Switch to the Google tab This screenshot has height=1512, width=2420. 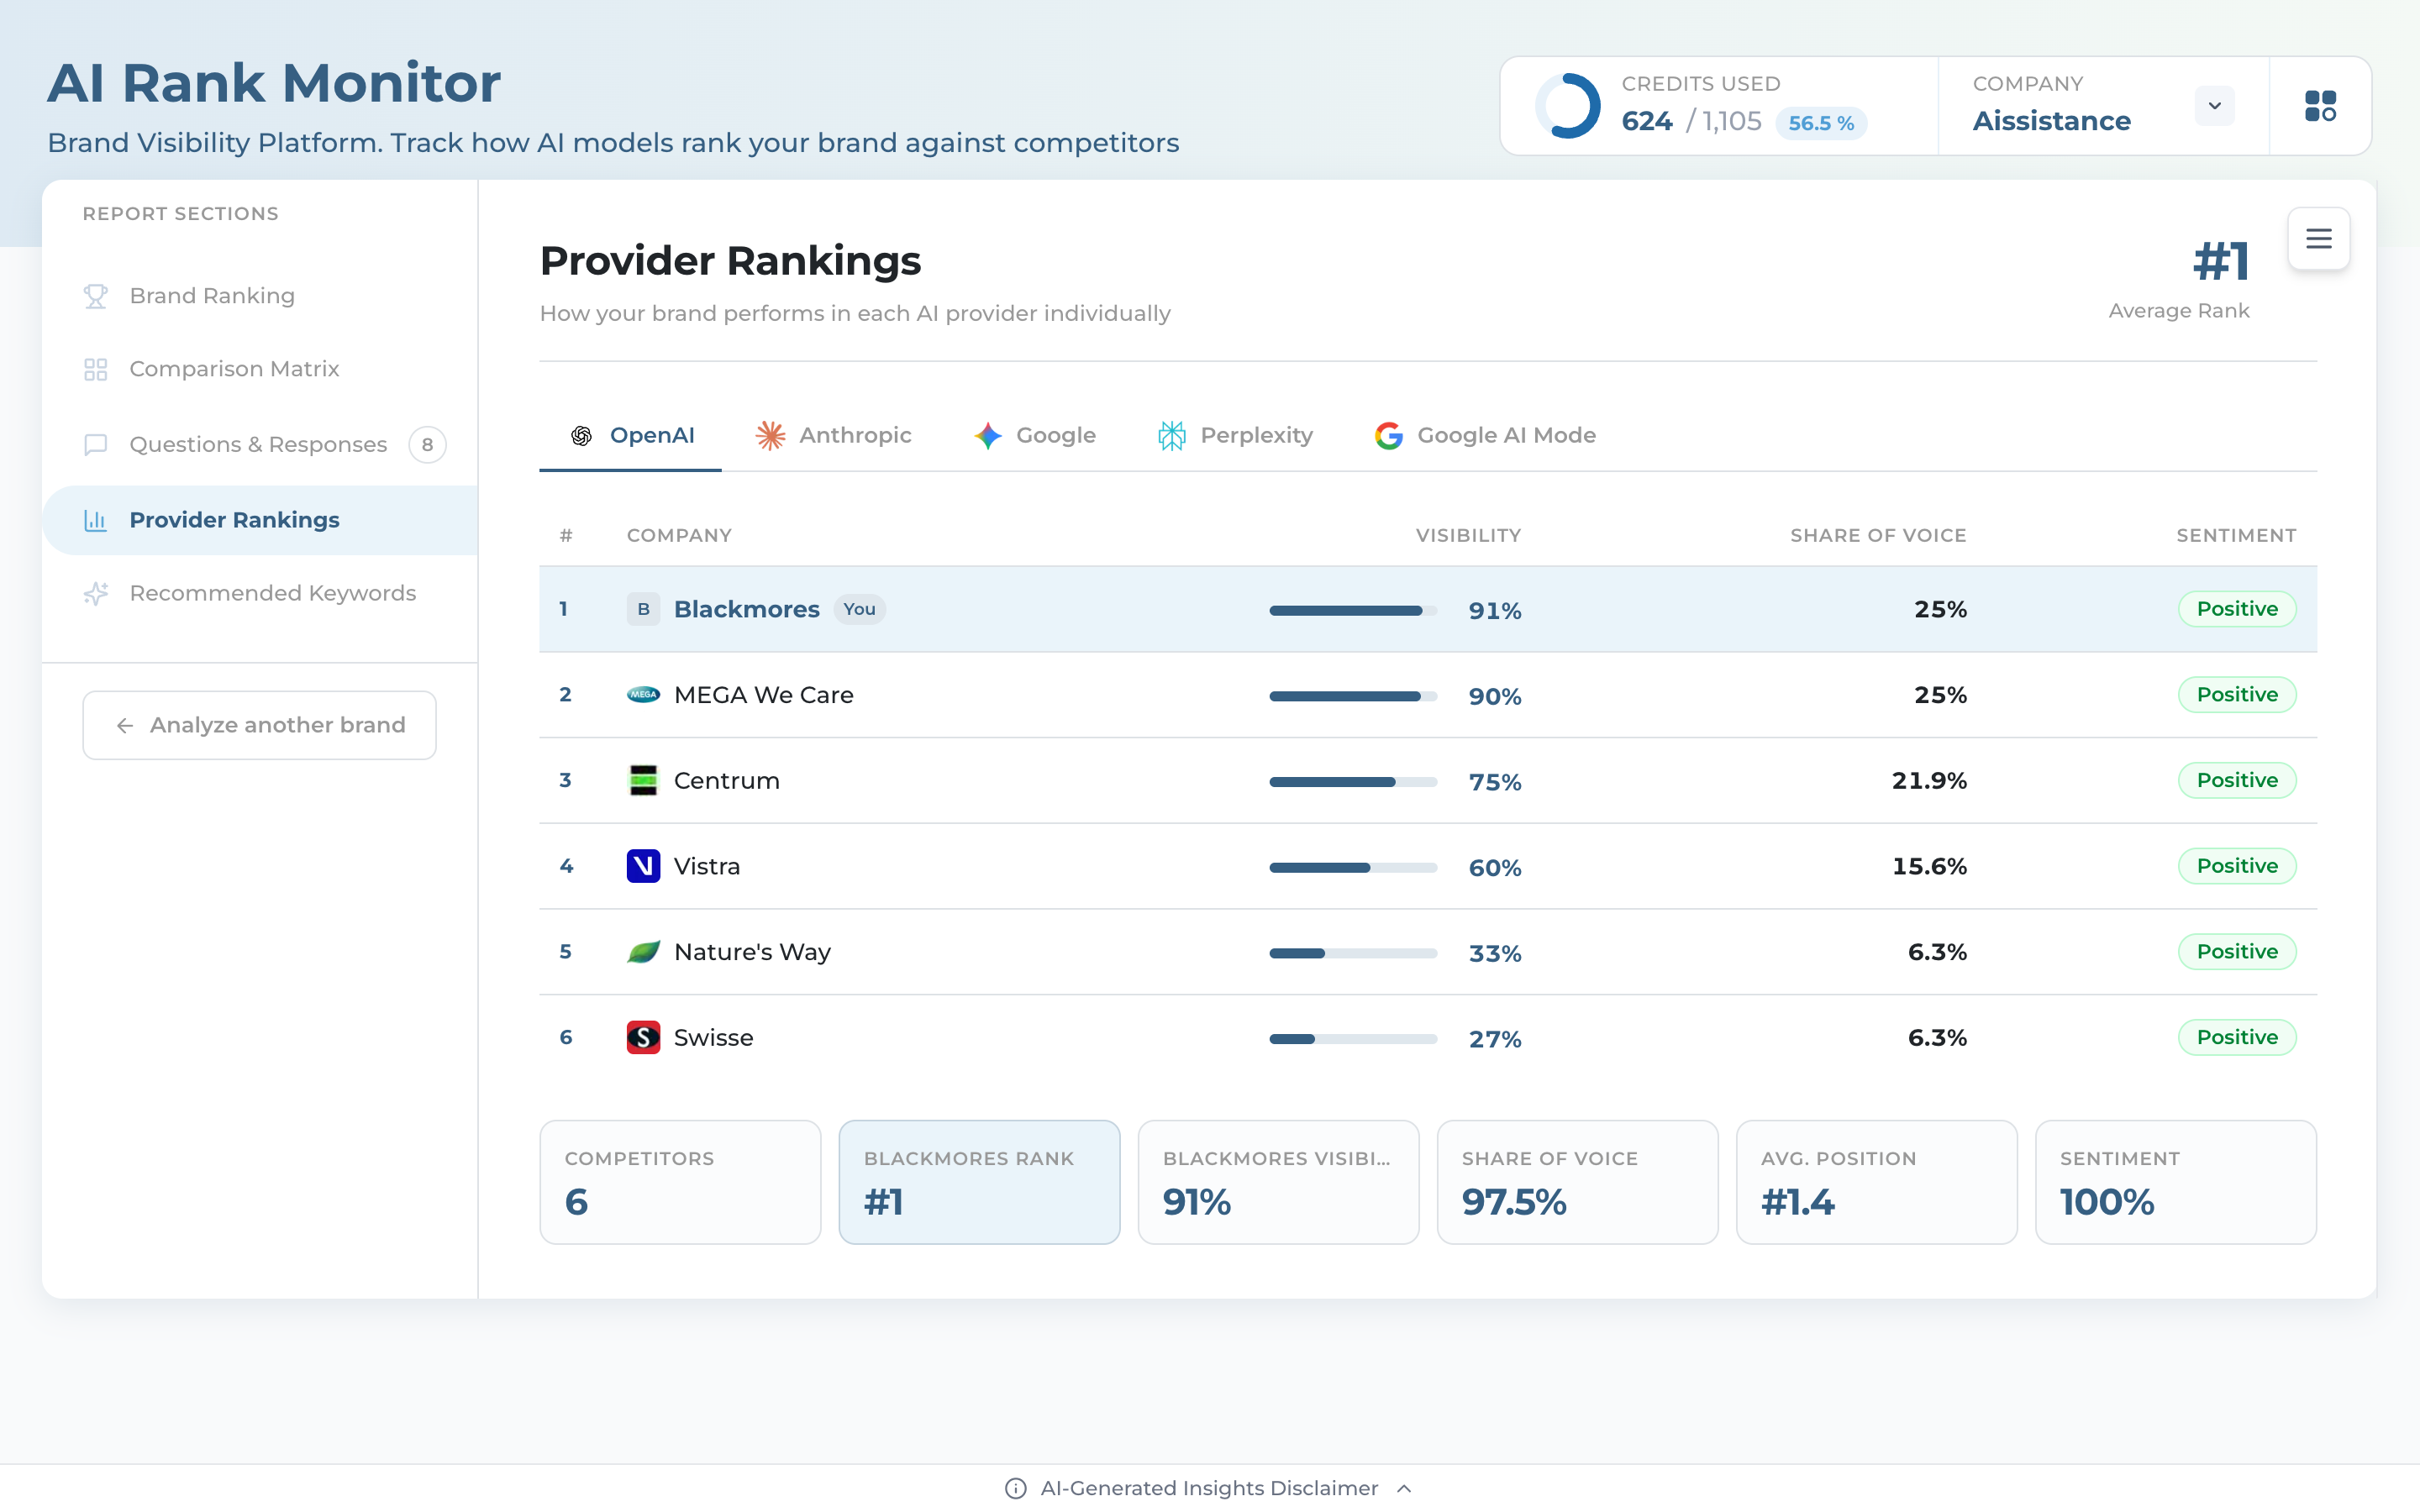click(x=1035, y=436)
